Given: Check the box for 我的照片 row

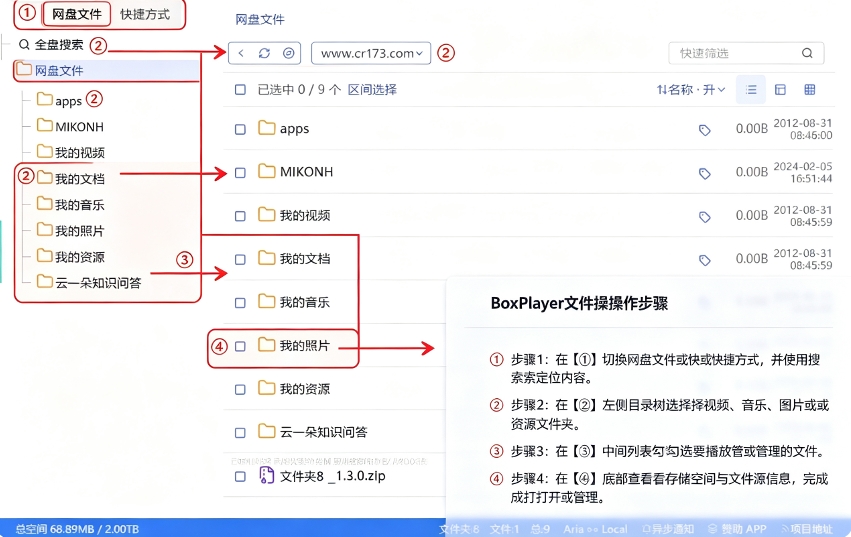Looking at the screenshot, I should (240, 346).
